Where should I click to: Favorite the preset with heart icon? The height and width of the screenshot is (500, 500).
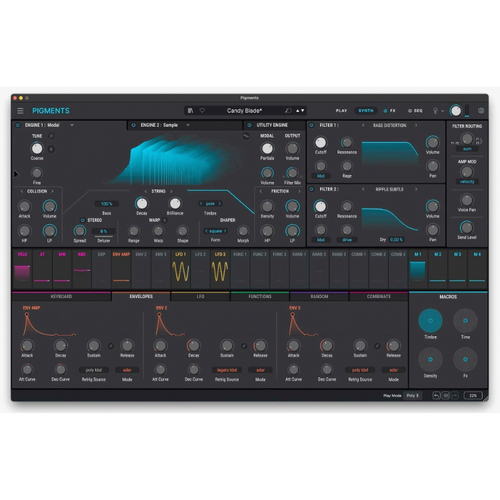202,111
